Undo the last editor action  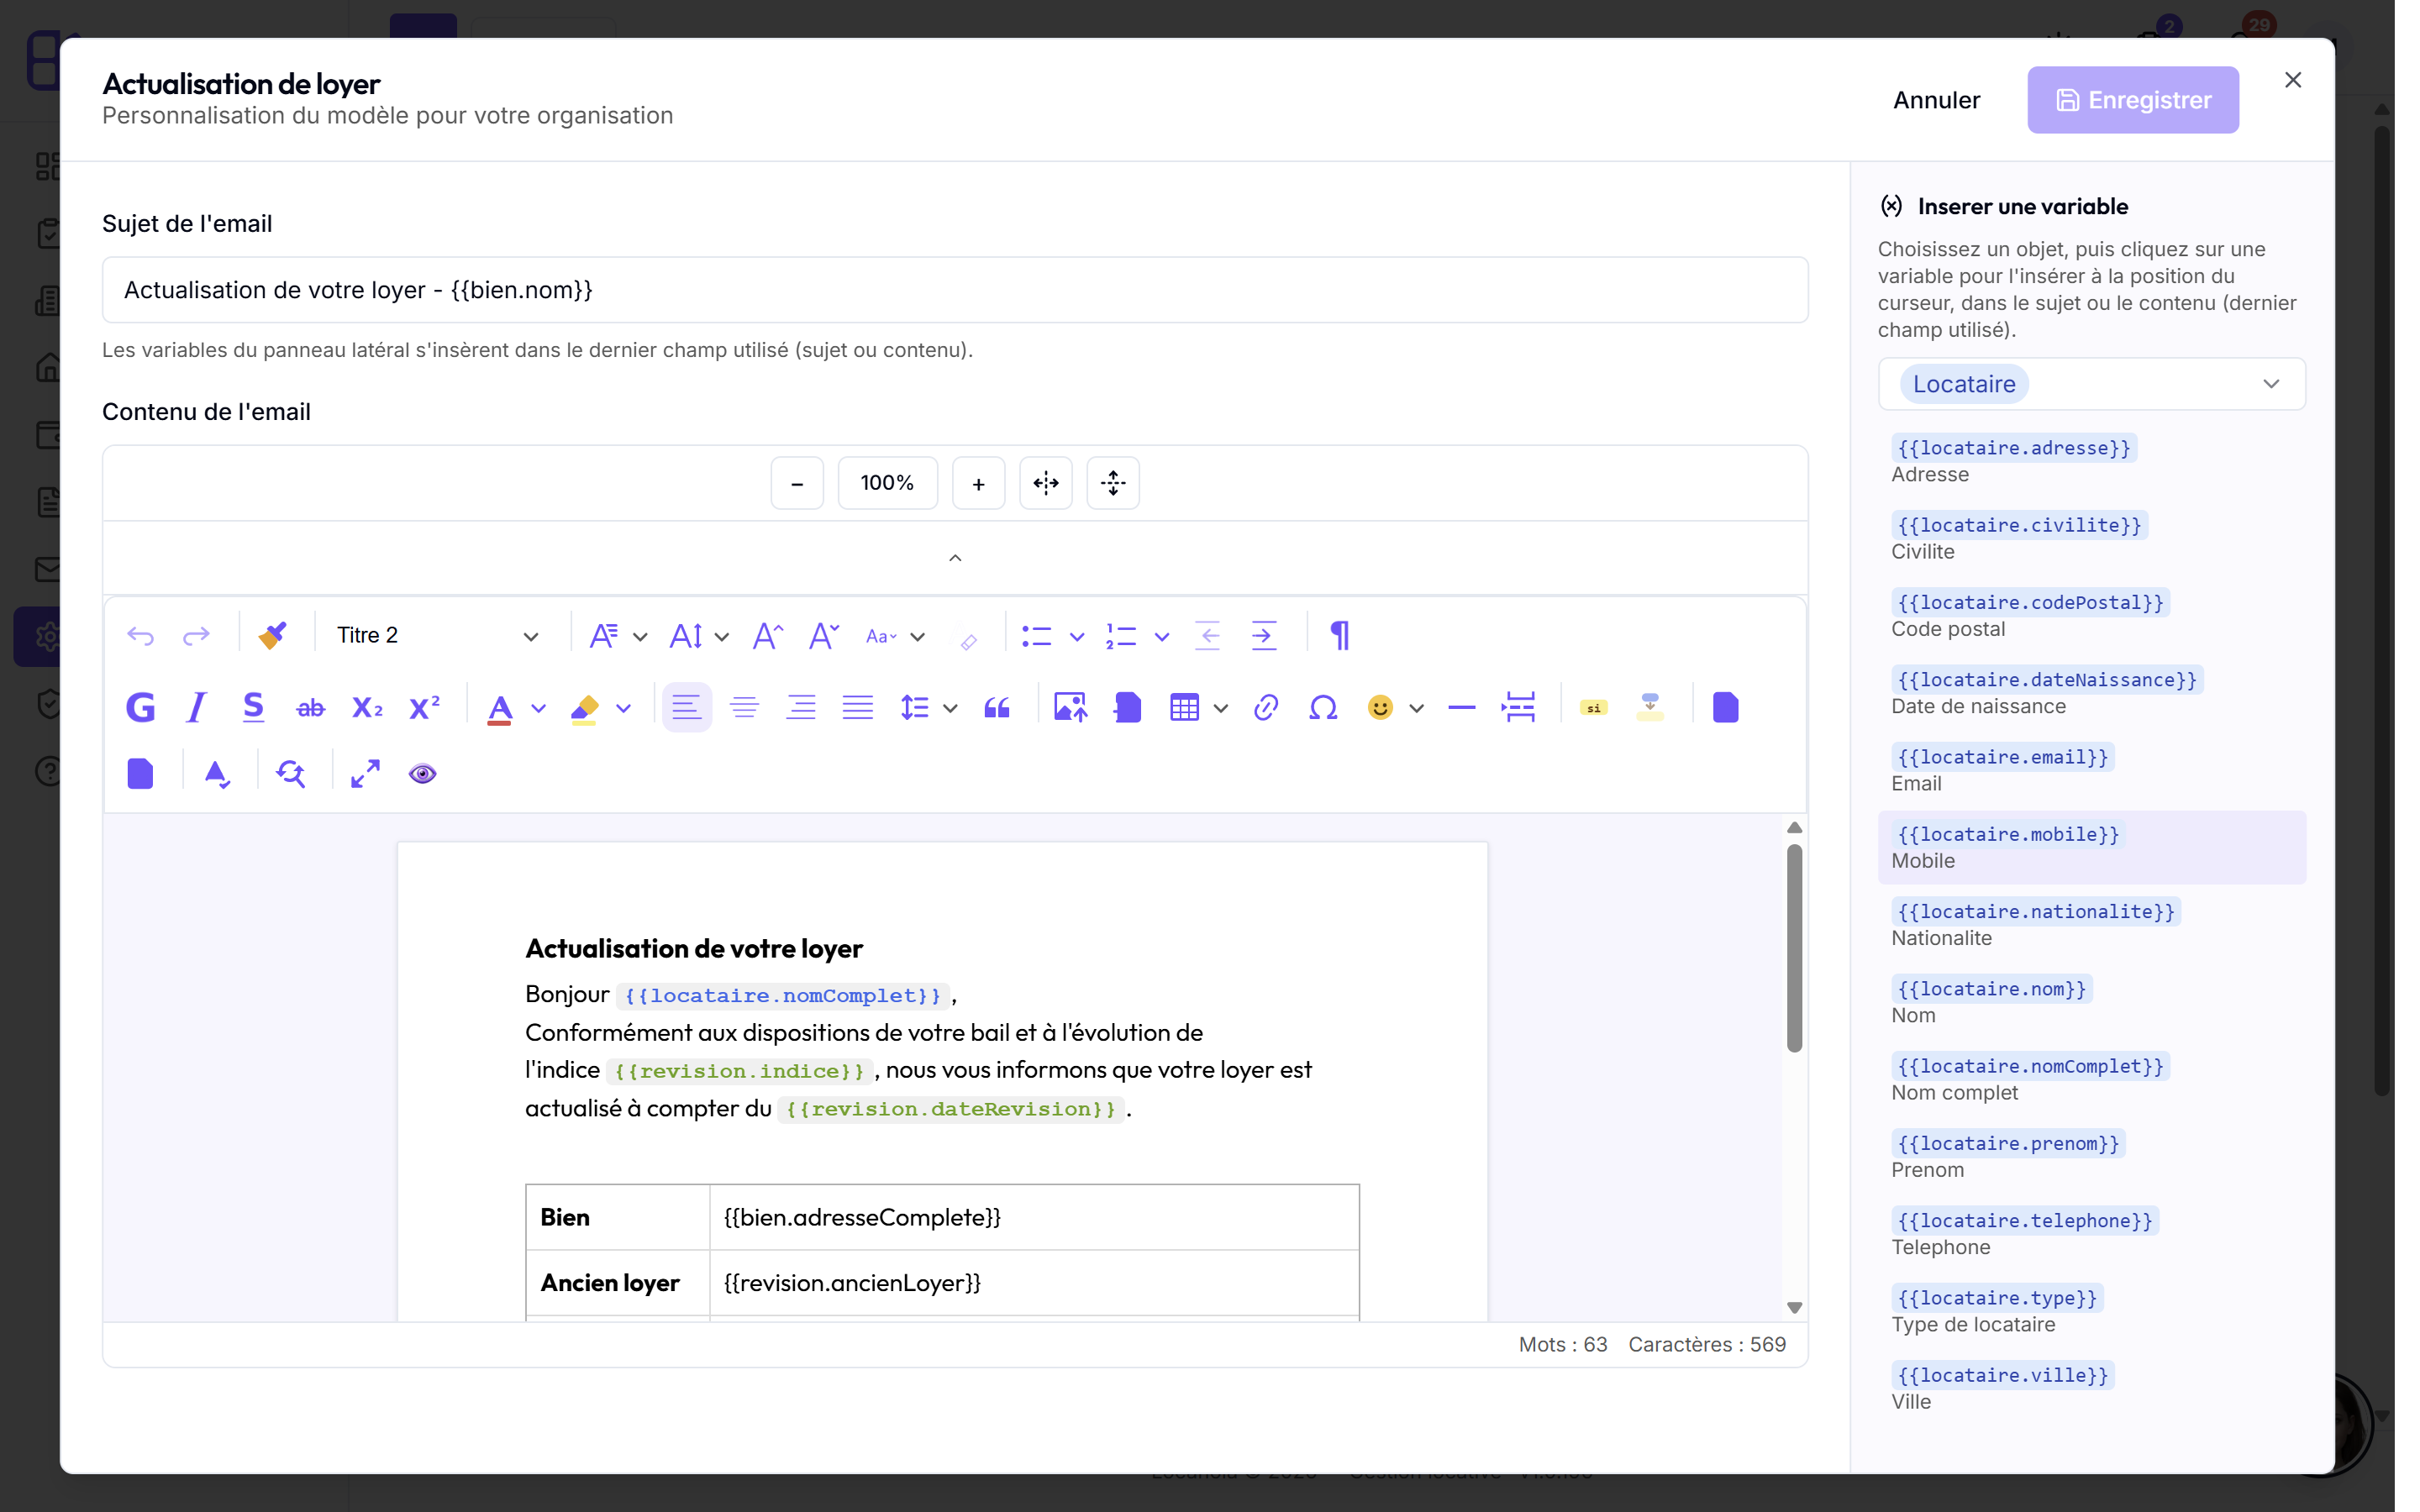point(141,636)
